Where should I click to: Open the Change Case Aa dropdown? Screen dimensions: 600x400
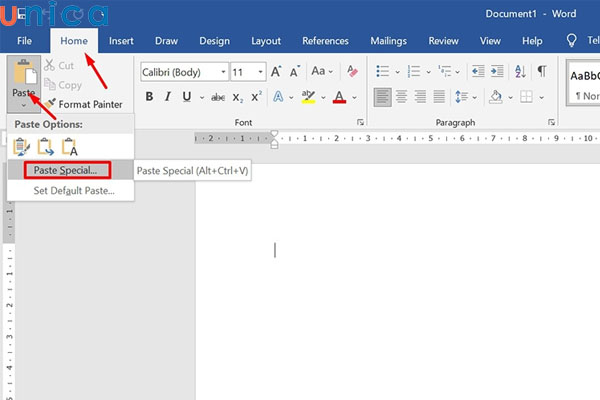point(322,72)
